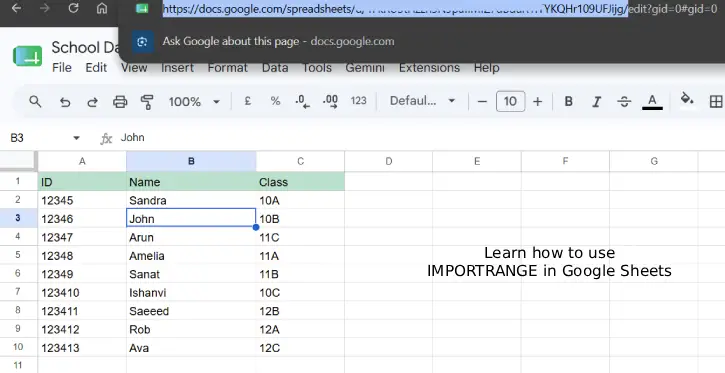The image size is (725, 373).
Task: Click the browser back arrow
Action: 16,8
